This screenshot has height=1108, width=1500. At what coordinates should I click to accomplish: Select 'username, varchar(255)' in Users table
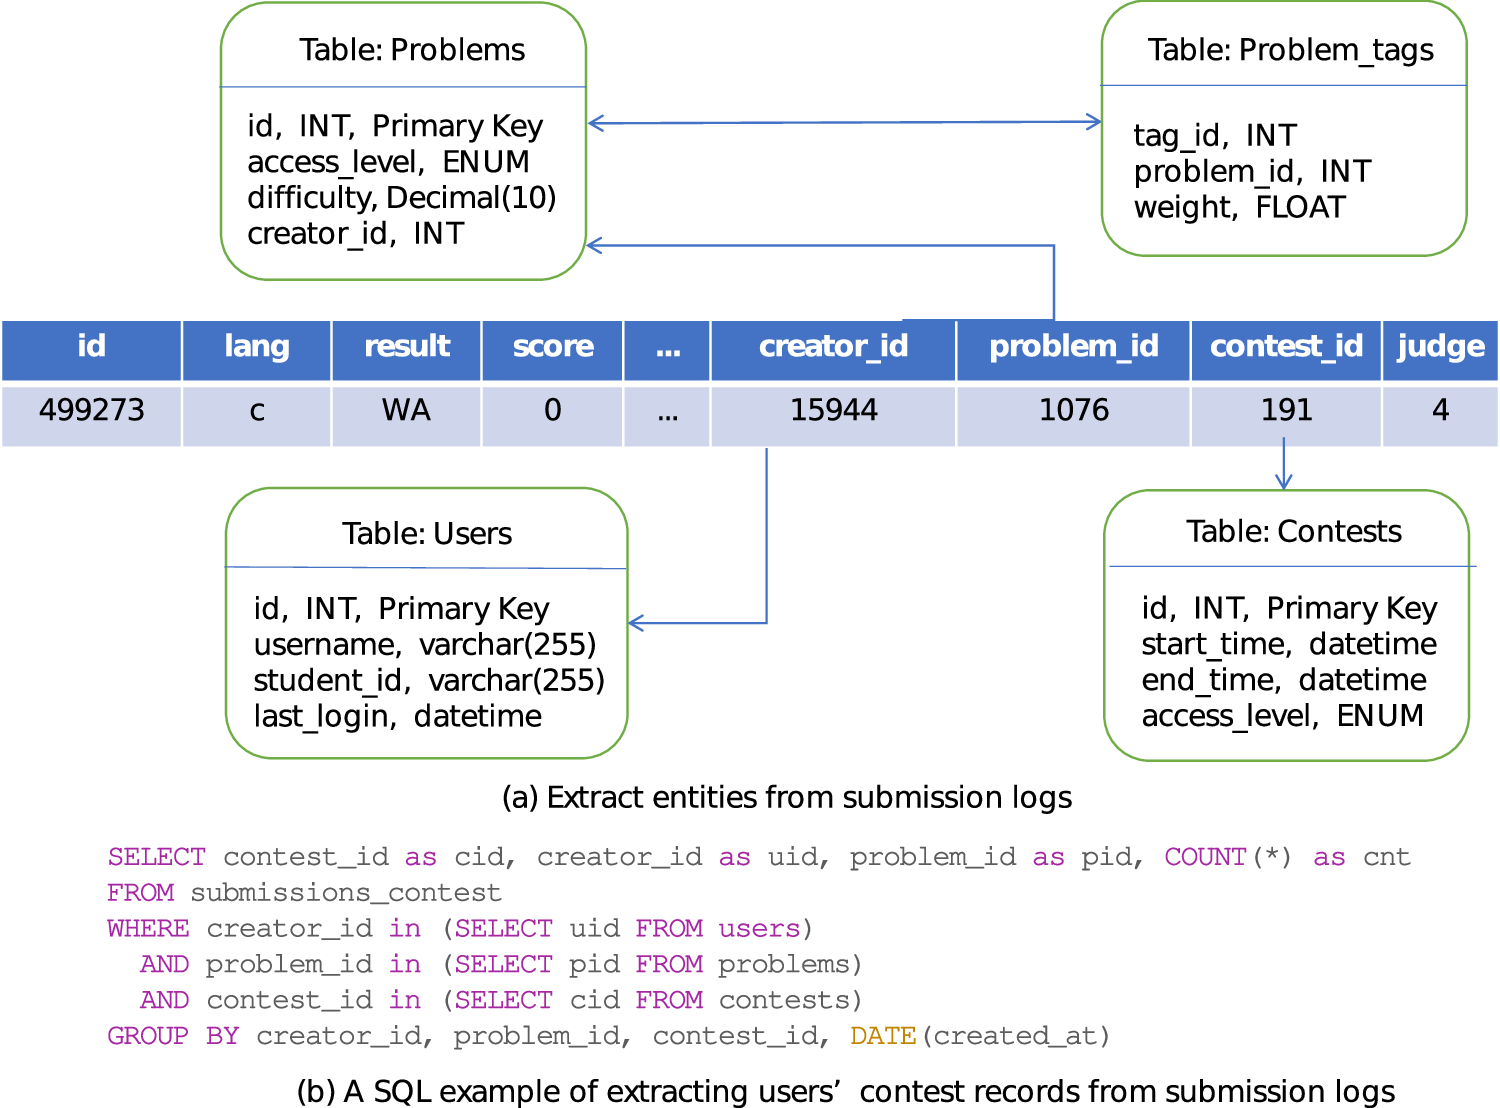(425, 645)
